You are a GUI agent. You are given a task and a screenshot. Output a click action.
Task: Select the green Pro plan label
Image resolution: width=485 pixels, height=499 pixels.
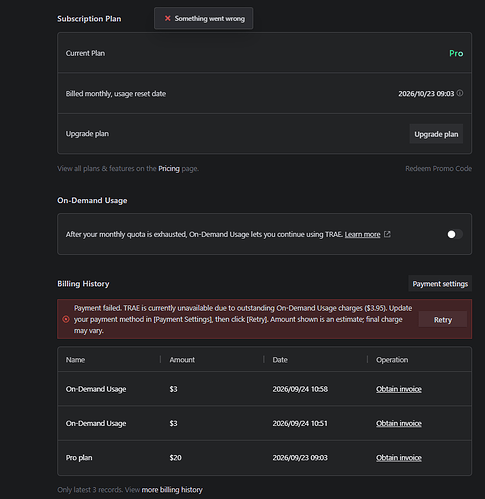[456, 53]
